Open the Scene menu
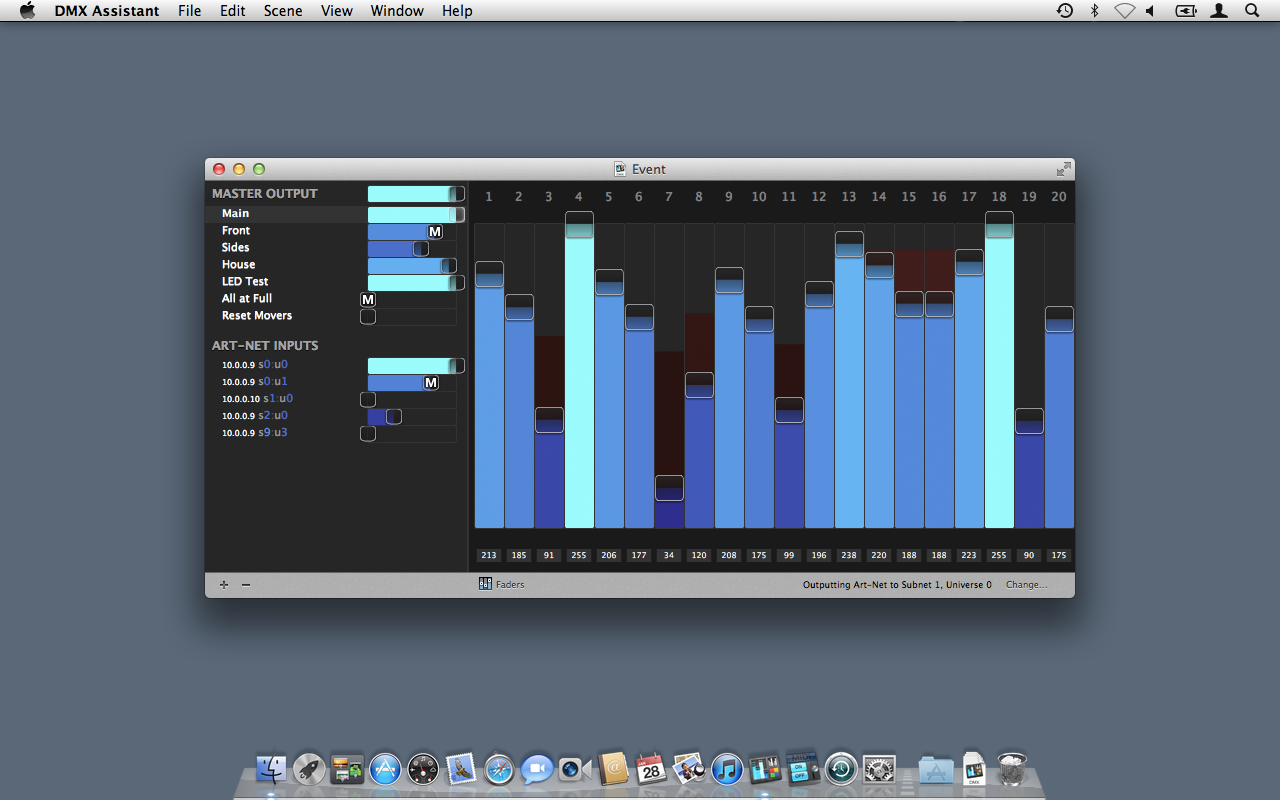Screen dimensions: 1280x800 [283, 11]
